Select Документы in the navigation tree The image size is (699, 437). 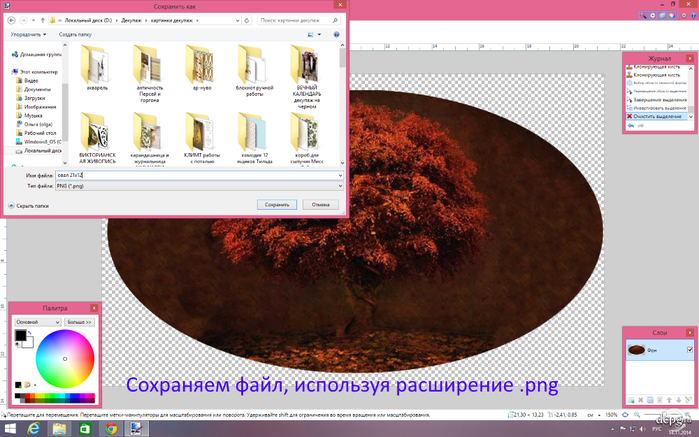[x=33, y=89]
